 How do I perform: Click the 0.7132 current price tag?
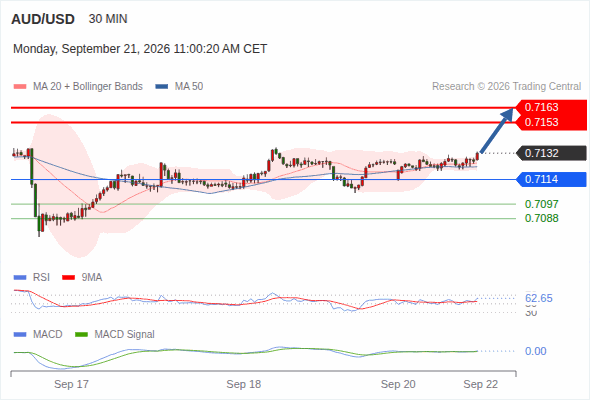551,153
